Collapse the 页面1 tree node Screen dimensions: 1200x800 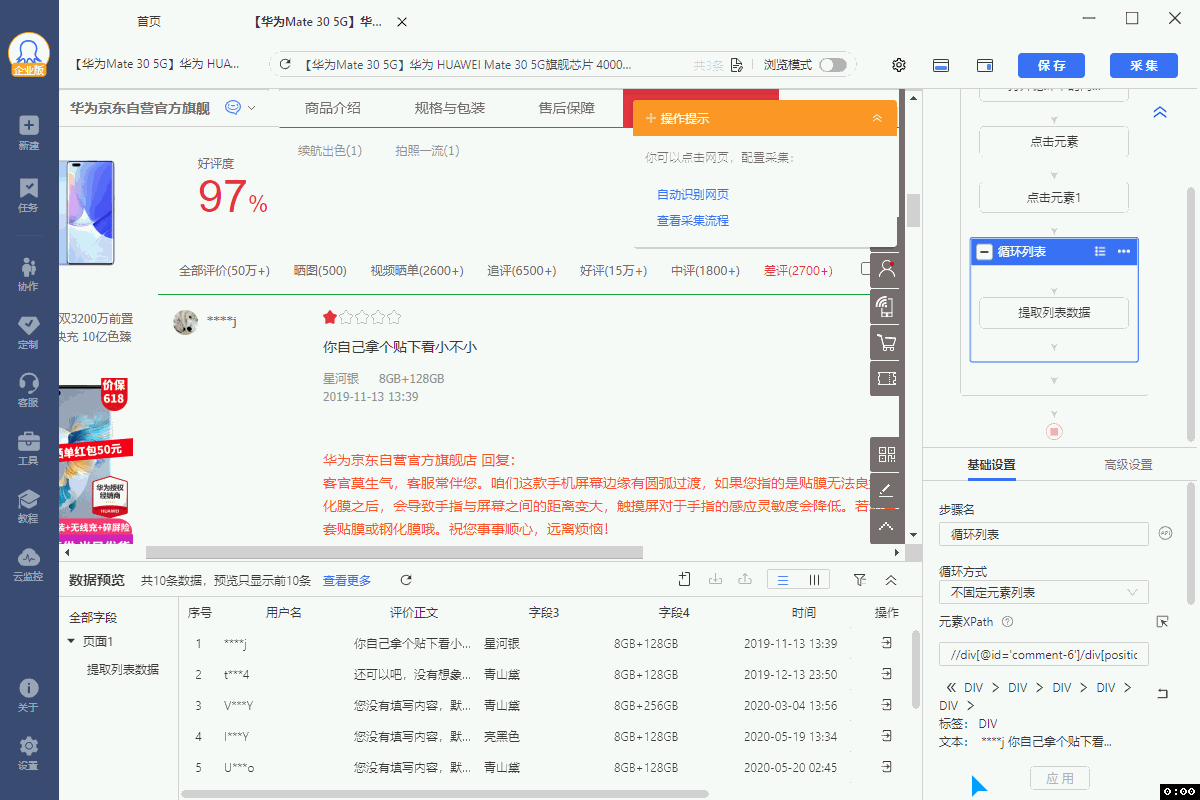[72, 642]
